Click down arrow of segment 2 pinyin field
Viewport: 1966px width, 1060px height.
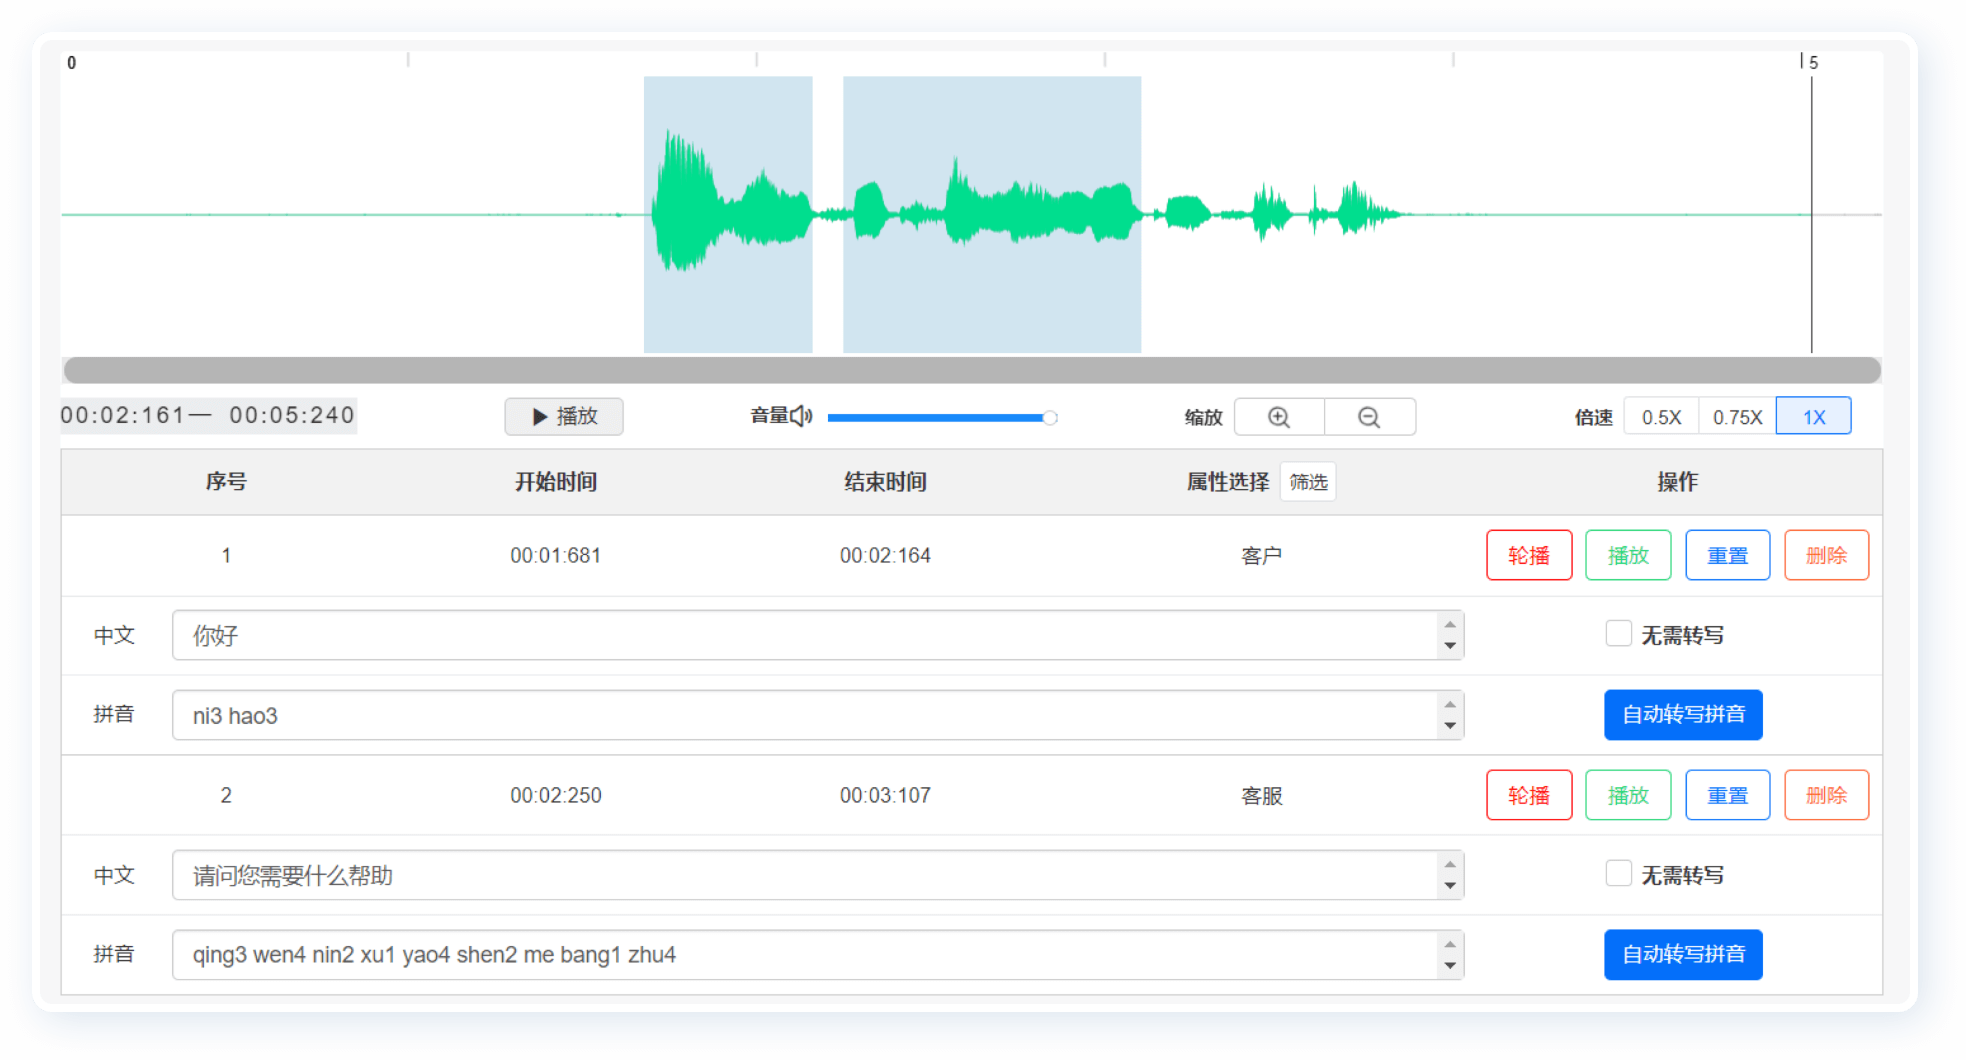(x=1450, y=966)
